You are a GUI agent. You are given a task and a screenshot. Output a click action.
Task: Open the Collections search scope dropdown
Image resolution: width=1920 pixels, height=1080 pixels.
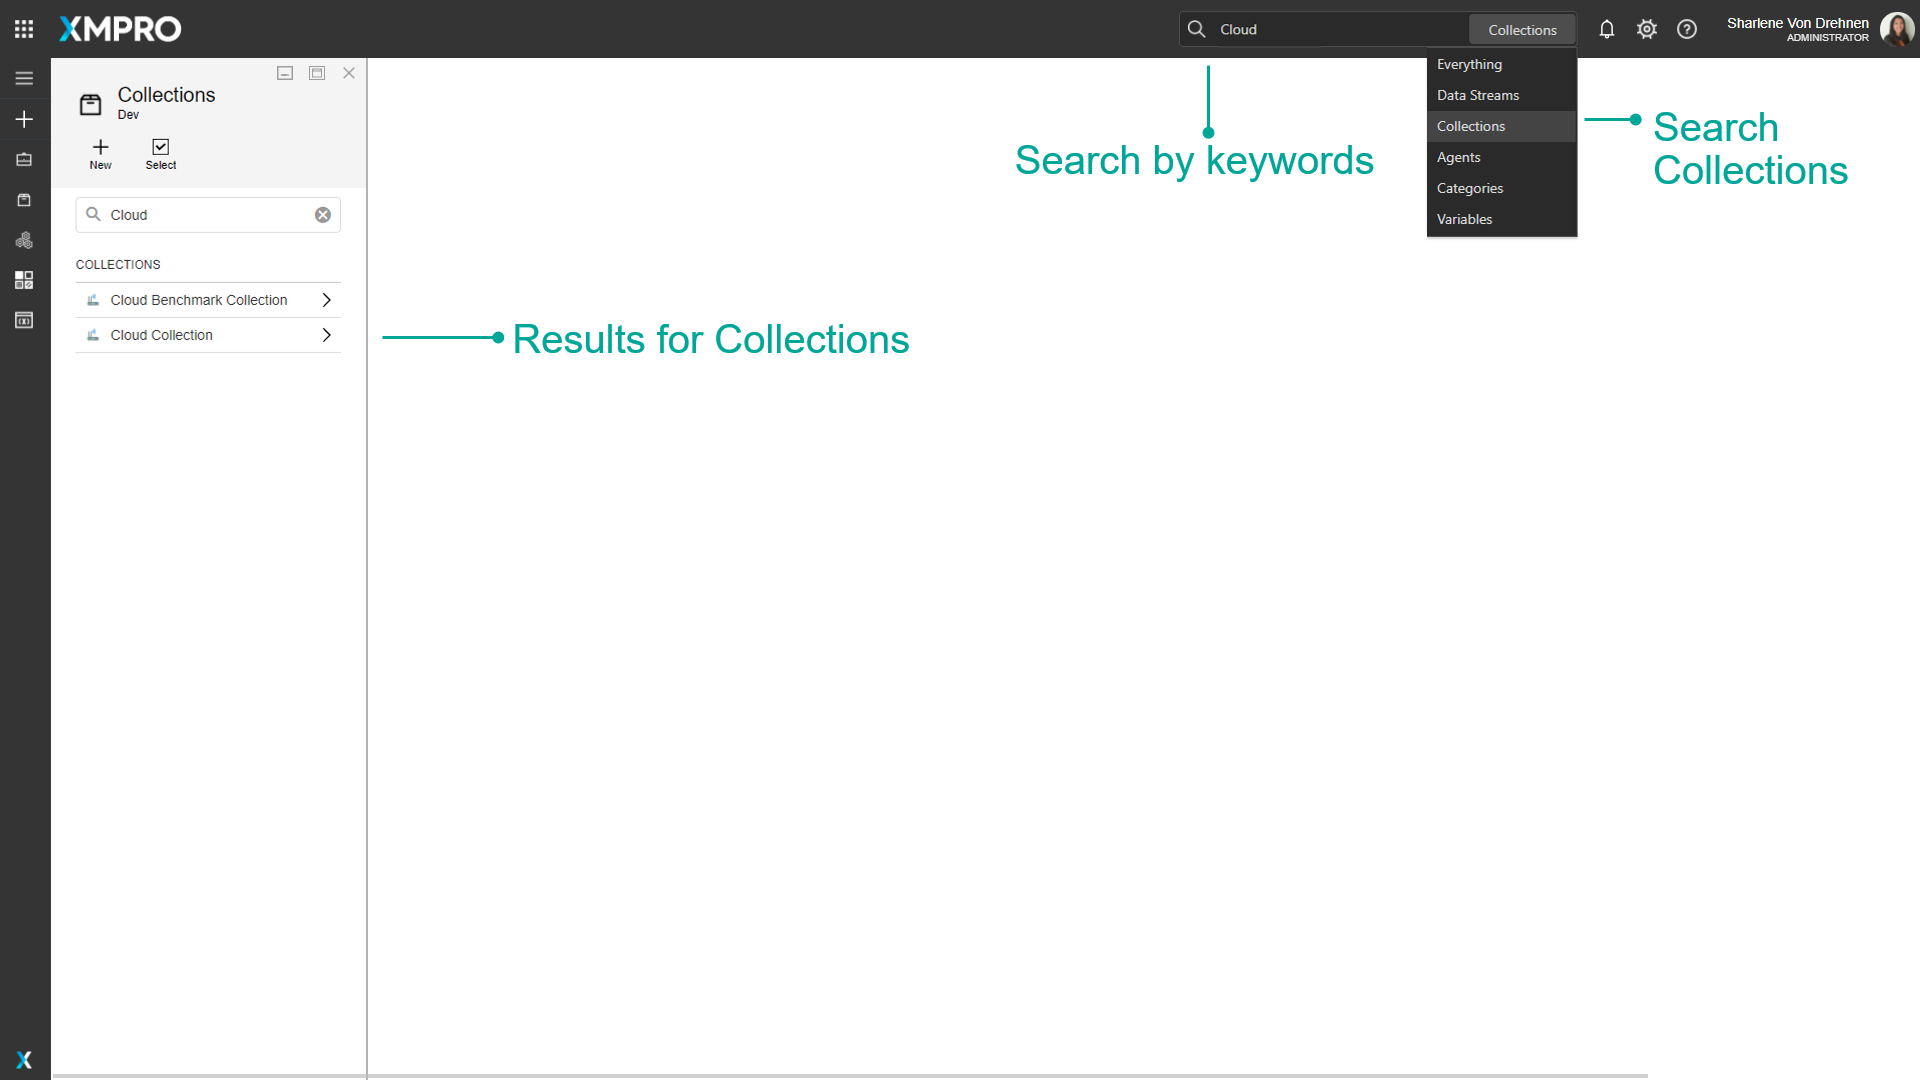click(x=1521, y=29)
